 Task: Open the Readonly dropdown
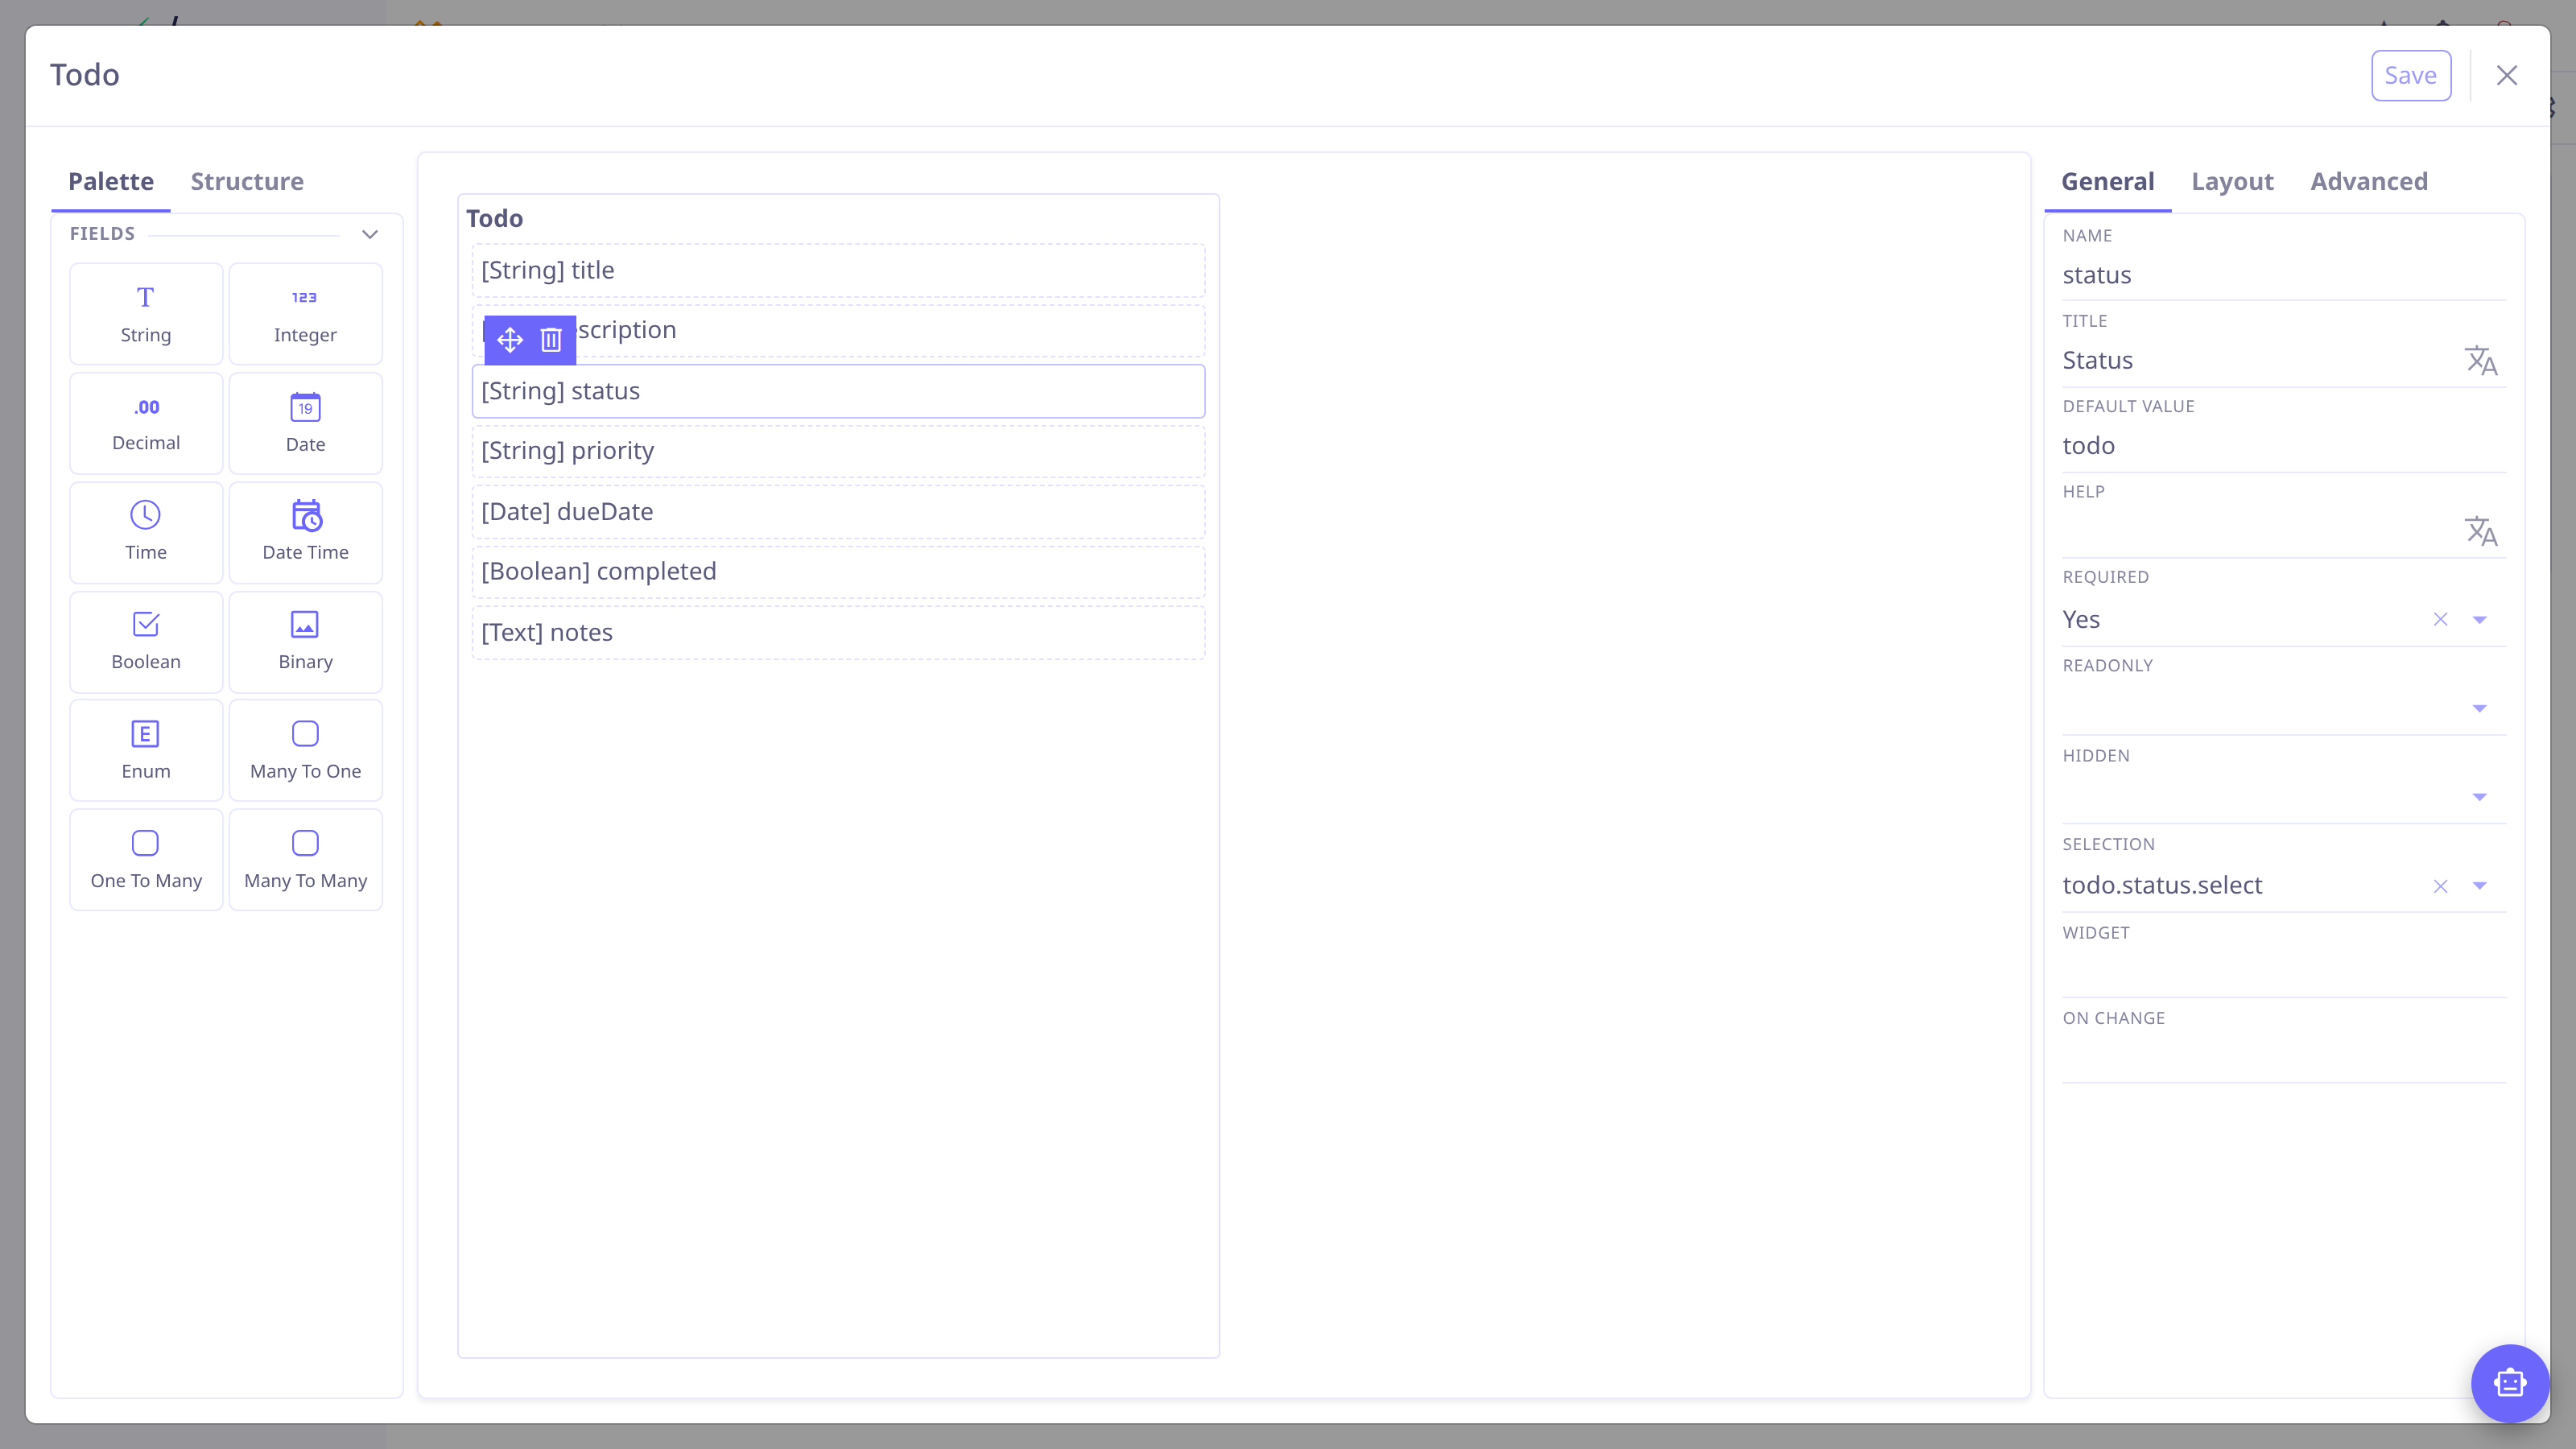2480,708
